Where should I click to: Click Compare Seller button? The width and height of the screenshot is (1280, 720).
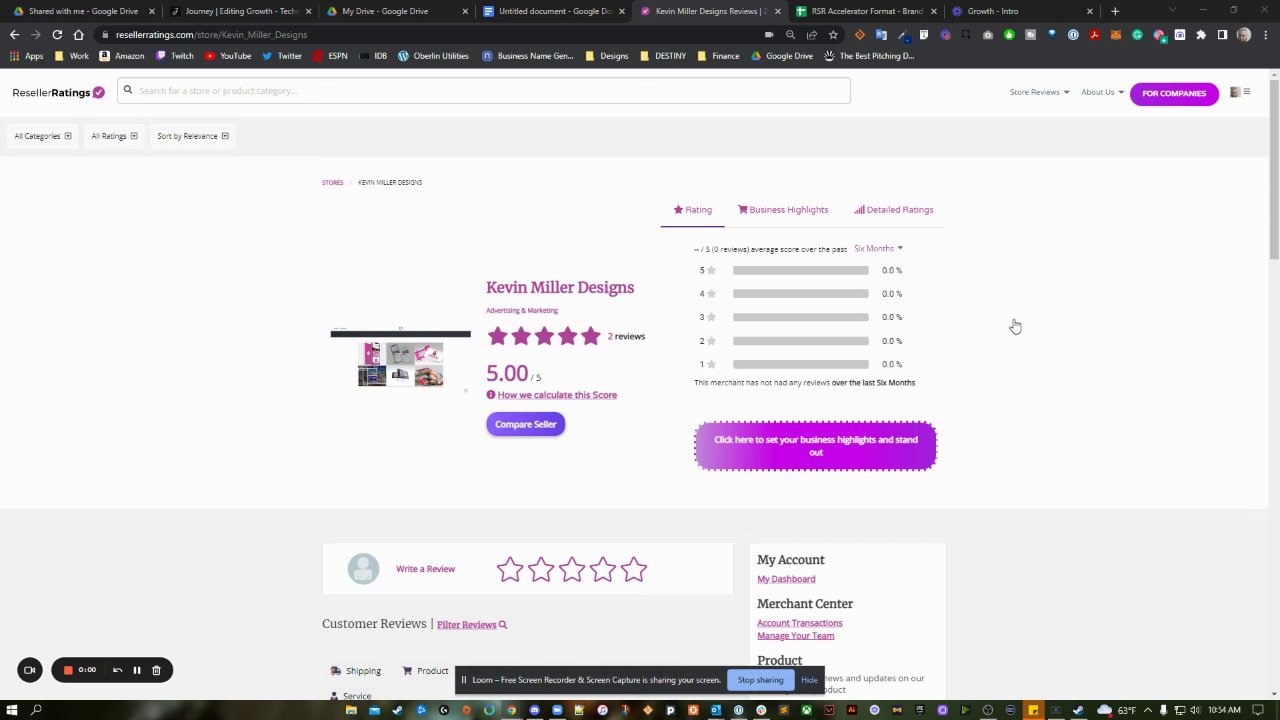[526, 424]
